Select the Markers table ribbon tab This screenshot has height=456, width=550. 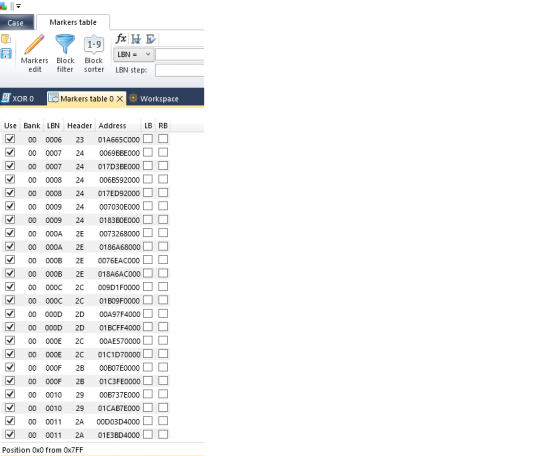(73, 22)
